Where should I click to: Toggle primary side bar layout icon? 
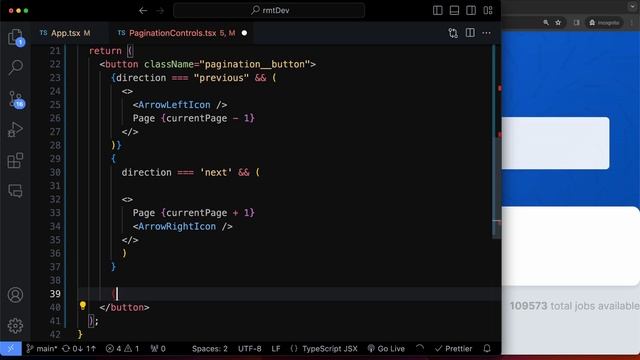[438, 11]
